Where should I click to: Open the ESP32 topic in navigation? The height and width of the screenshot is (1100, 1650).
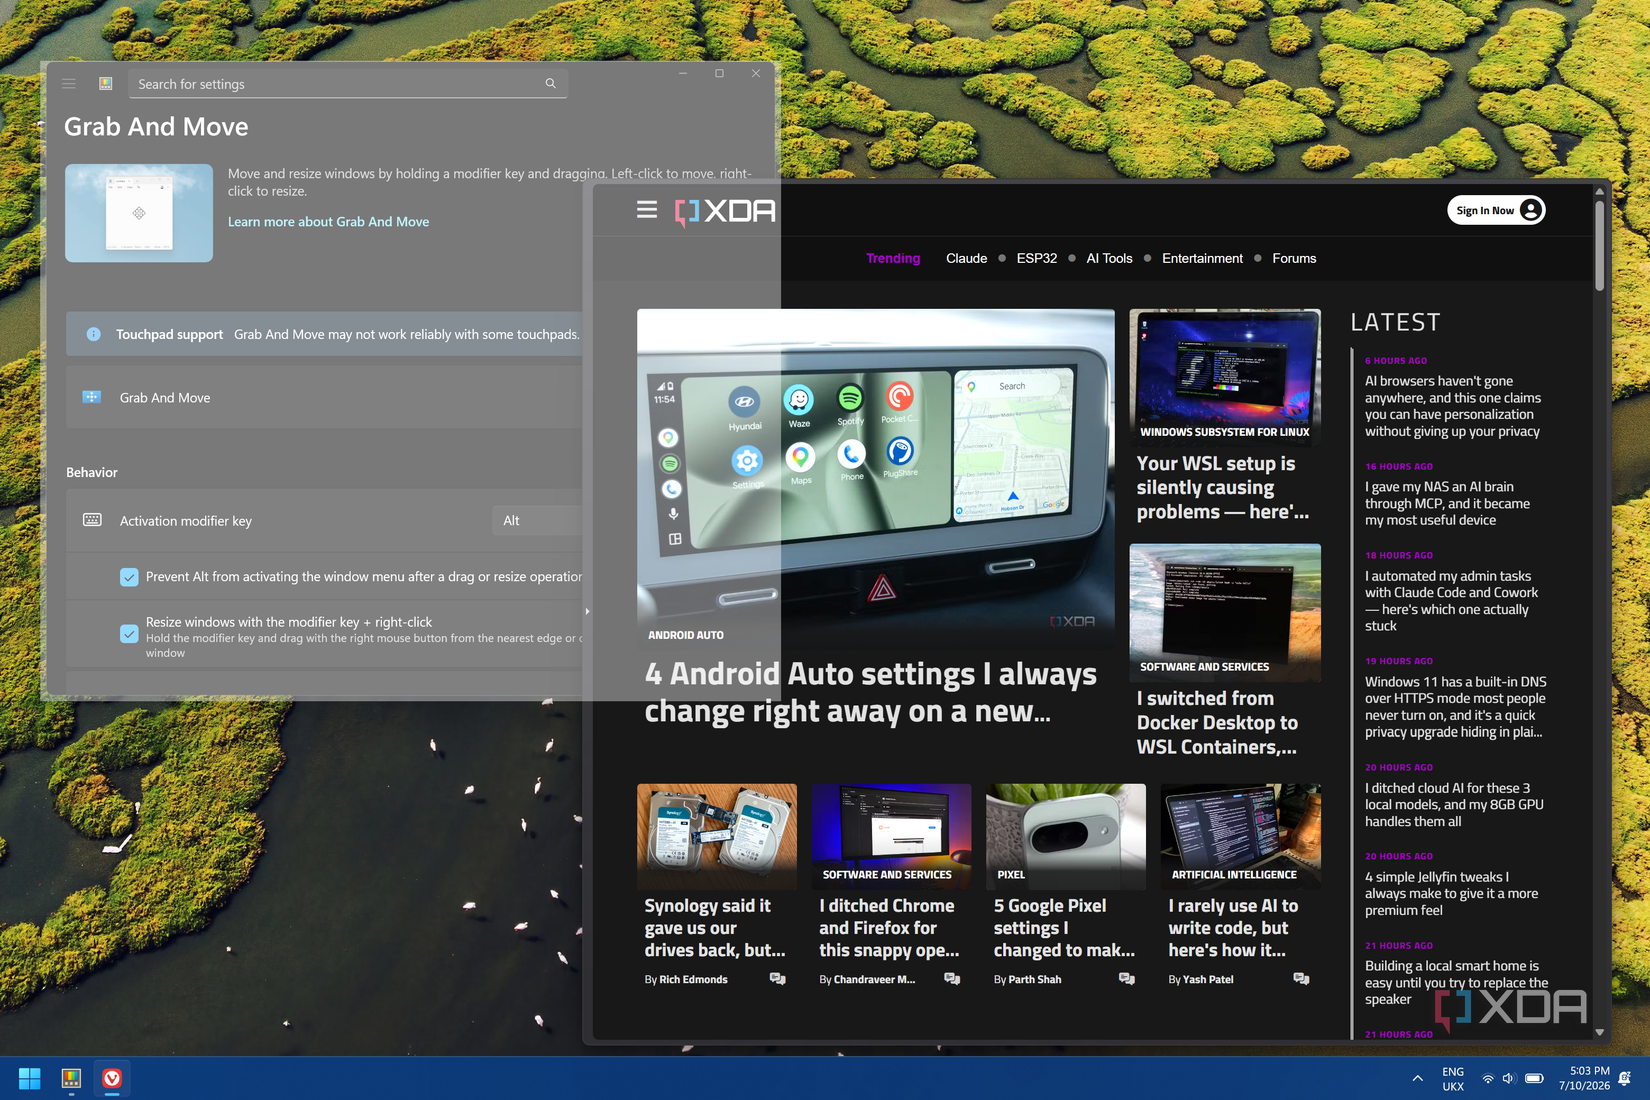pos(1037,258)
